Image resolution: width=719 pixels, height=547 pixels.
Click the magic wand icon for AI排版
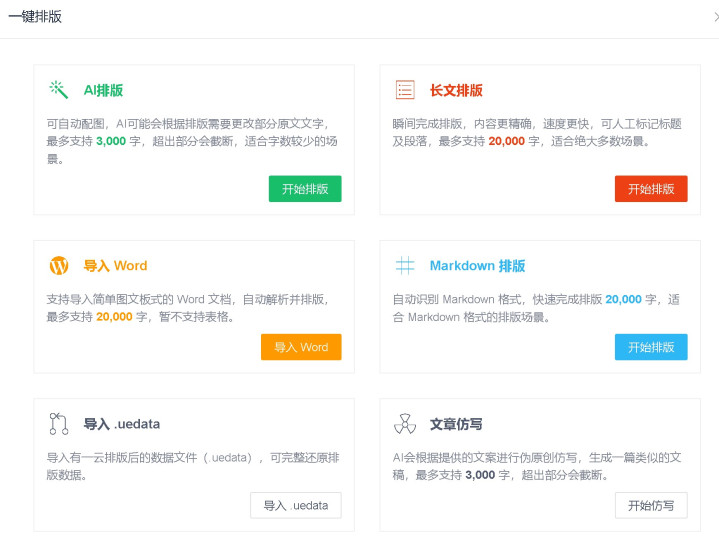59,90
